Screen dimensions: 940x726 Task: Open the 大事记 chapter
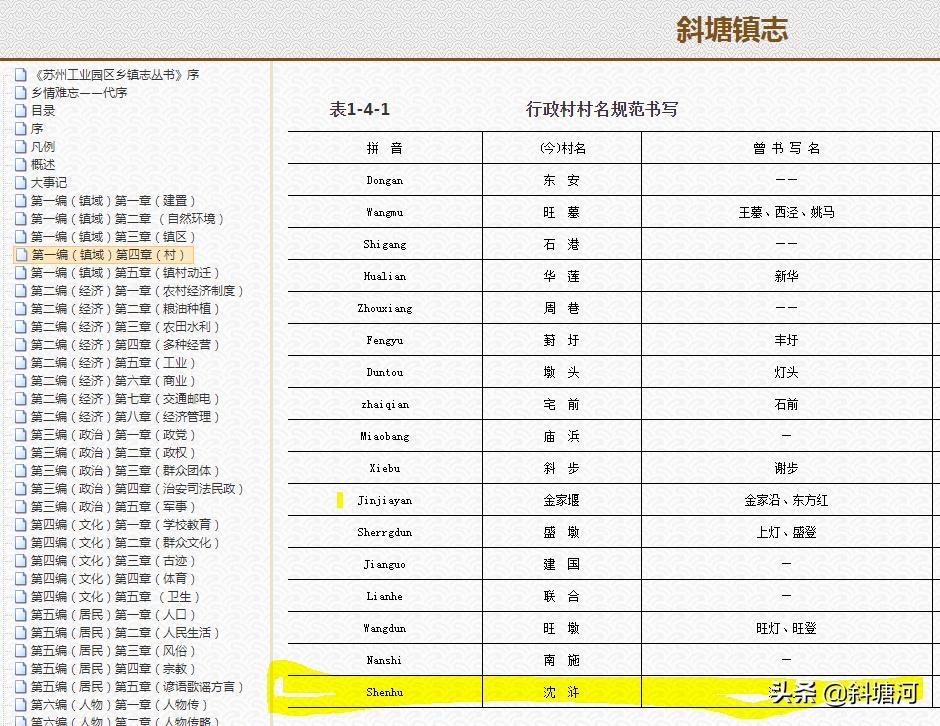(x=49, y=182)
